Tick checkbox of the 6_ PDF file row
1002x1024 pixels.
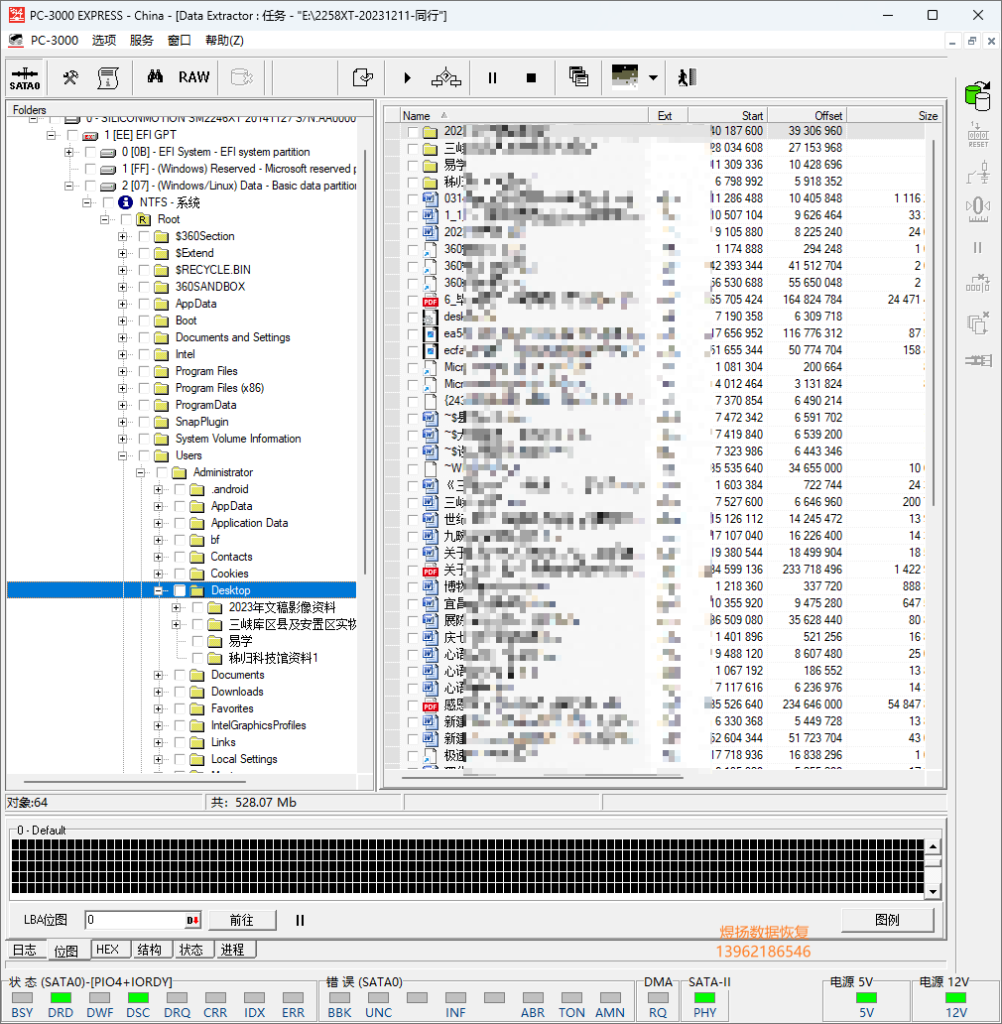(x=412, y=300)
